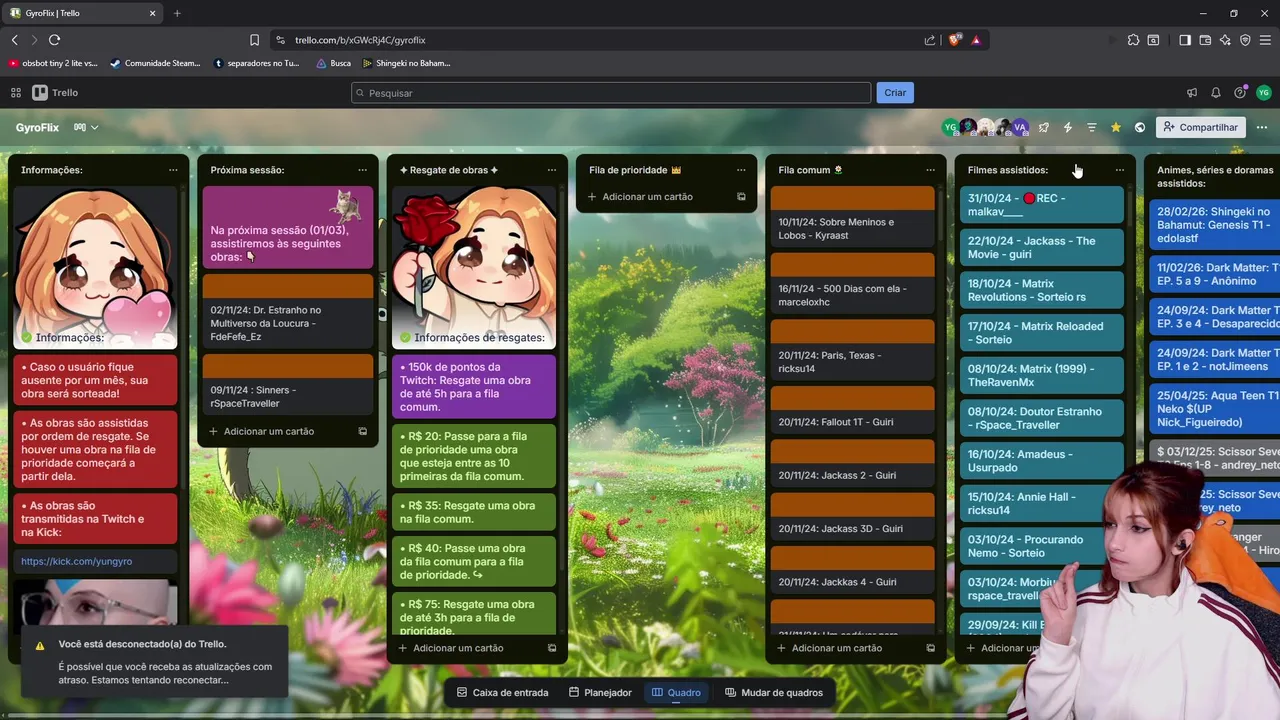
Task: Open the Informações chibi cover card
Action: click(x=95, y=267)
